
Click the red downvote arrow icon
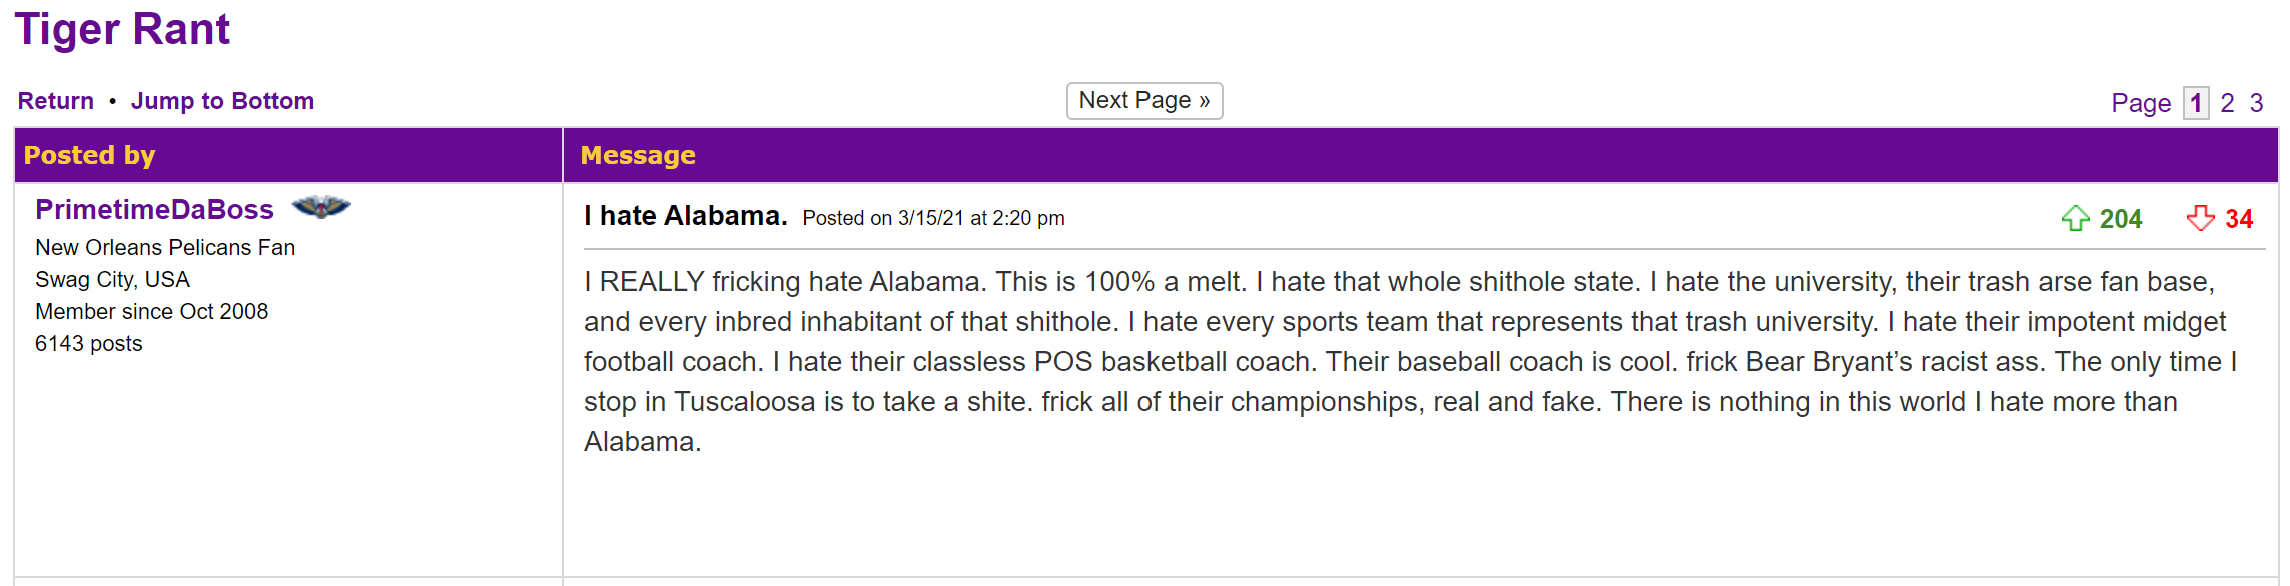pos(2200,218)
